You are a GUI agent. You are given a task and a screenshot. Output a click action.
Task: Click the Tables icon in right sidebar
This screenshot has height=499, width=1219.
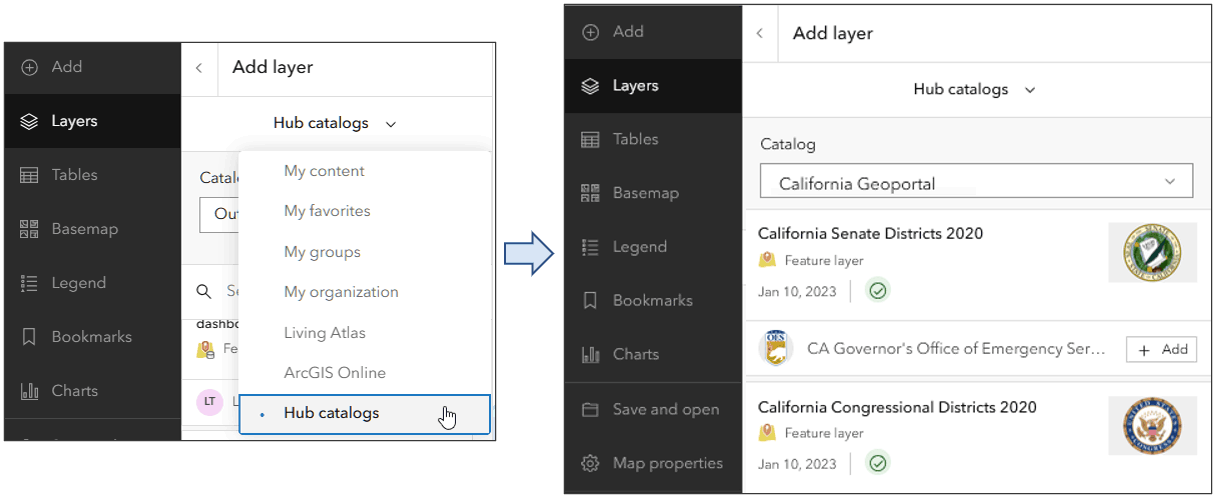click(x=590, y=140)
